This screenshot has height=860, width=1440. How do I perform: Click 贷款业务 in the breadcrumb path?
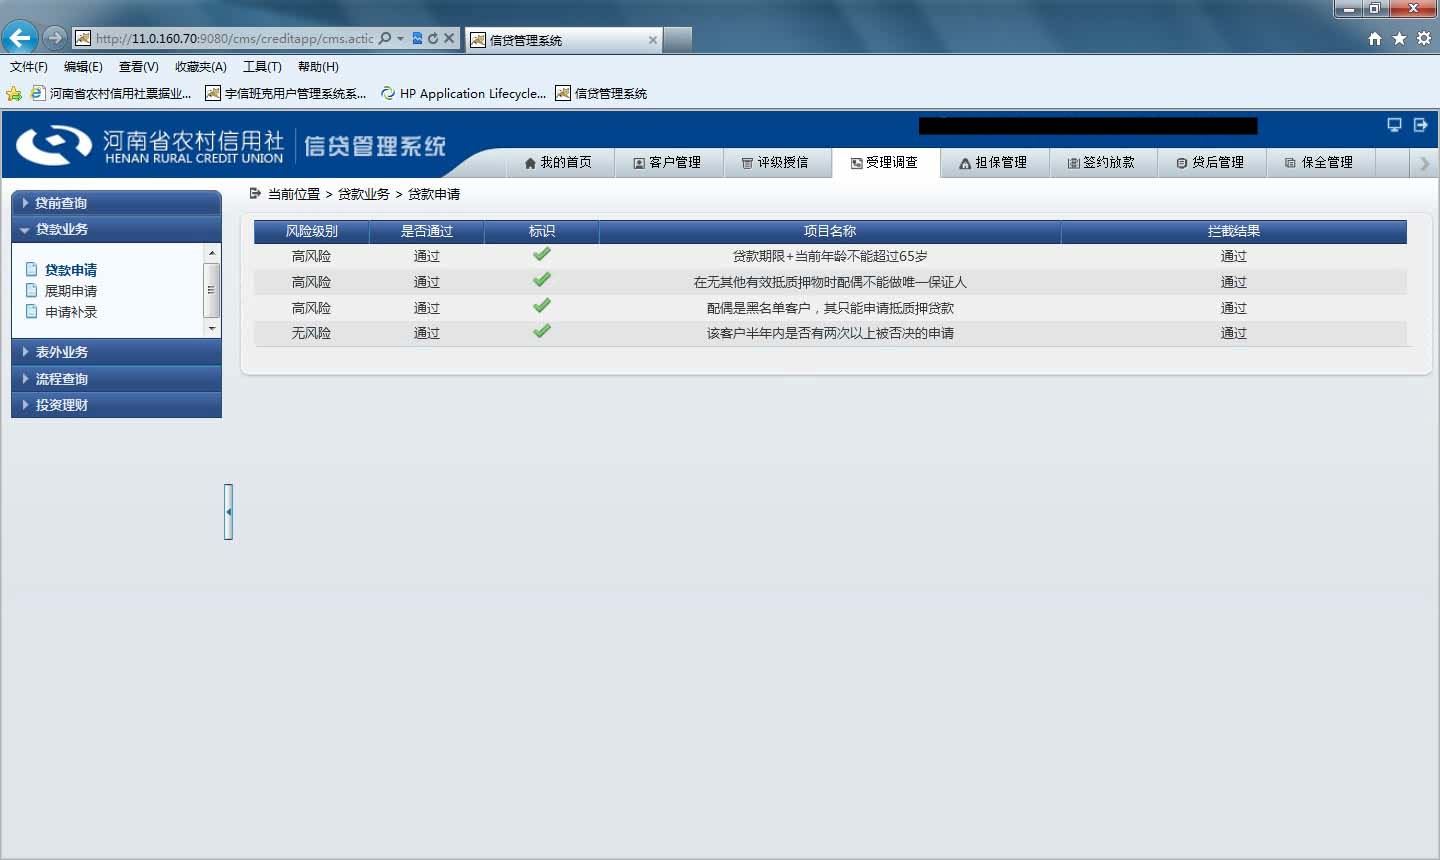[x=364, y=194]
